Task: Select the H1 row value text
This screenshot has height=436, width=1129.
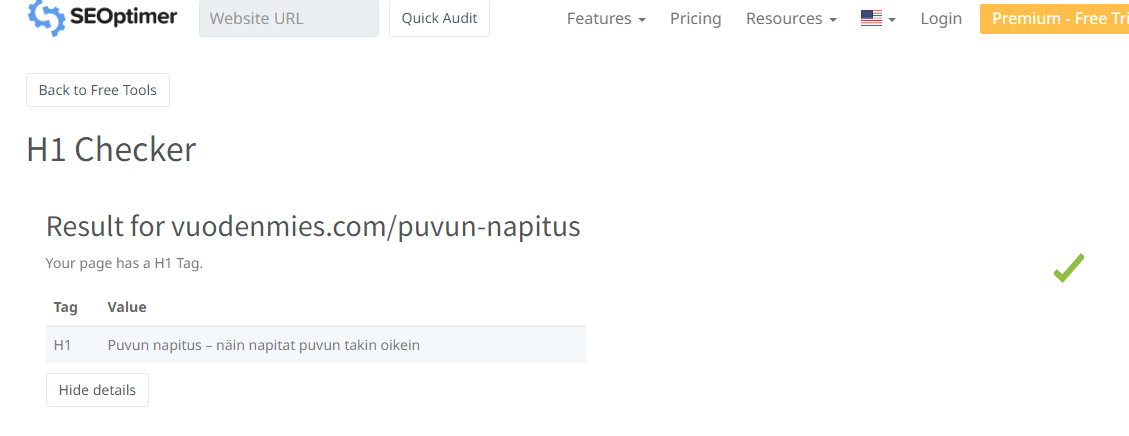Action: (x=264, y=345)
